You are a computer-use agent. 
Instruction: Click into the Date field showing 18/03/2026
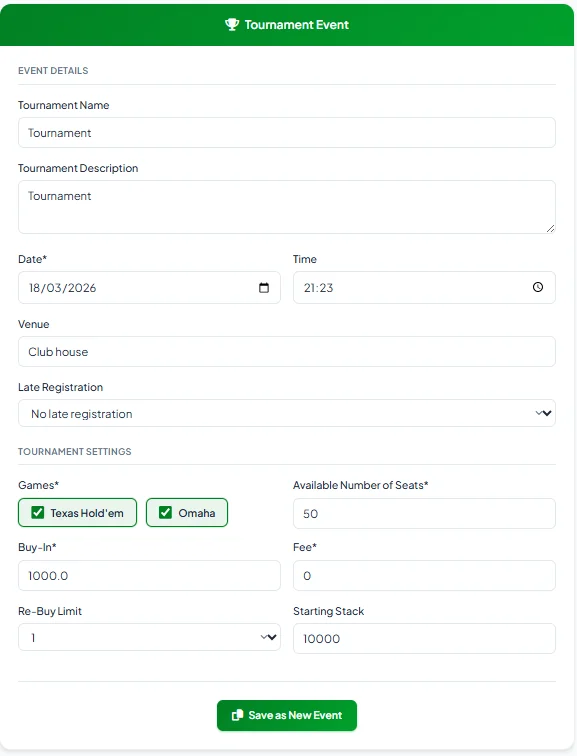(x=149, y=288)
